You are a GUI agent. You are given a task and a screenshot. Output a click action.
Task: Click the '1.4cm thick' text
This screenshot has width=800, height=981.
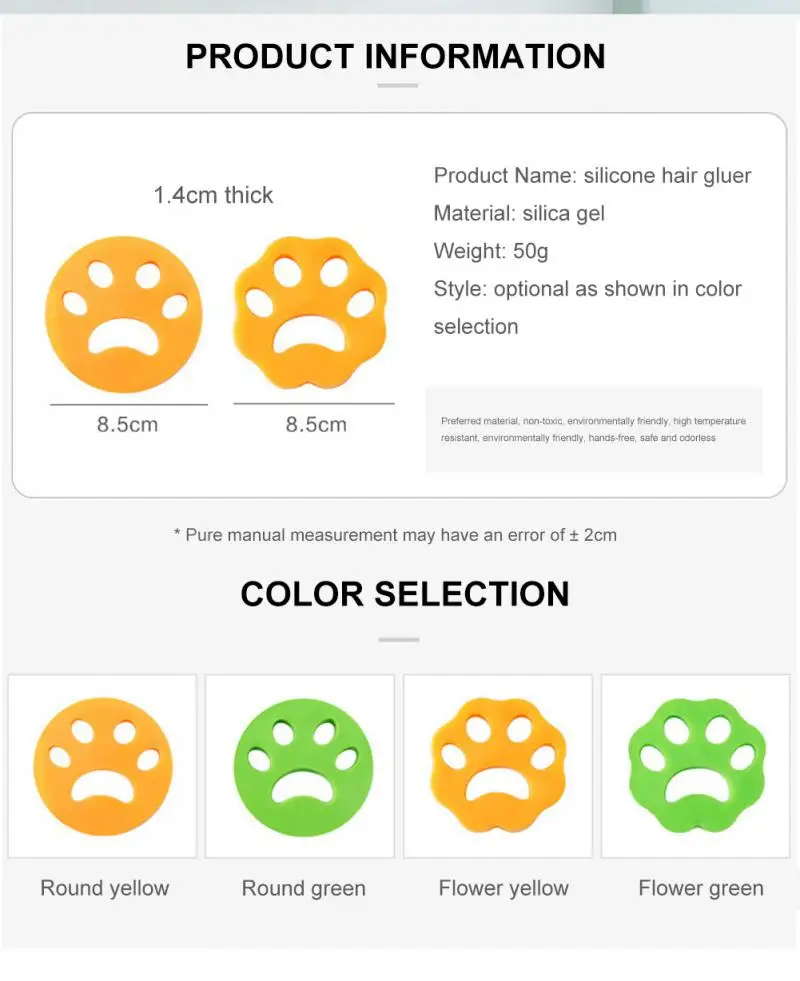(213, 195)
